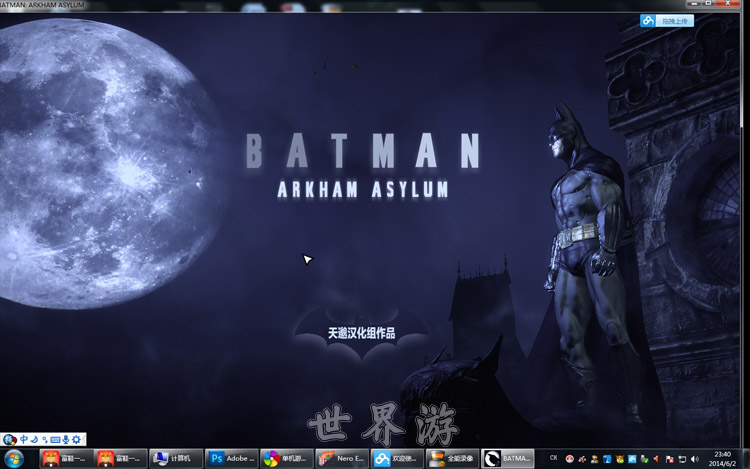
Task: Open the second red mascot taskbar button
Action: click(x=121, y=458)
